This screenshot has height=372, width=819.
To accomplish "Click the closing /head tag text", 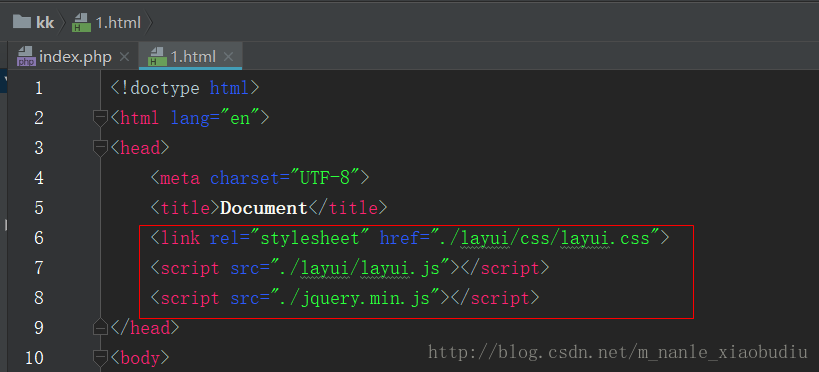I will pyautogui.click(x=145, y=328).
